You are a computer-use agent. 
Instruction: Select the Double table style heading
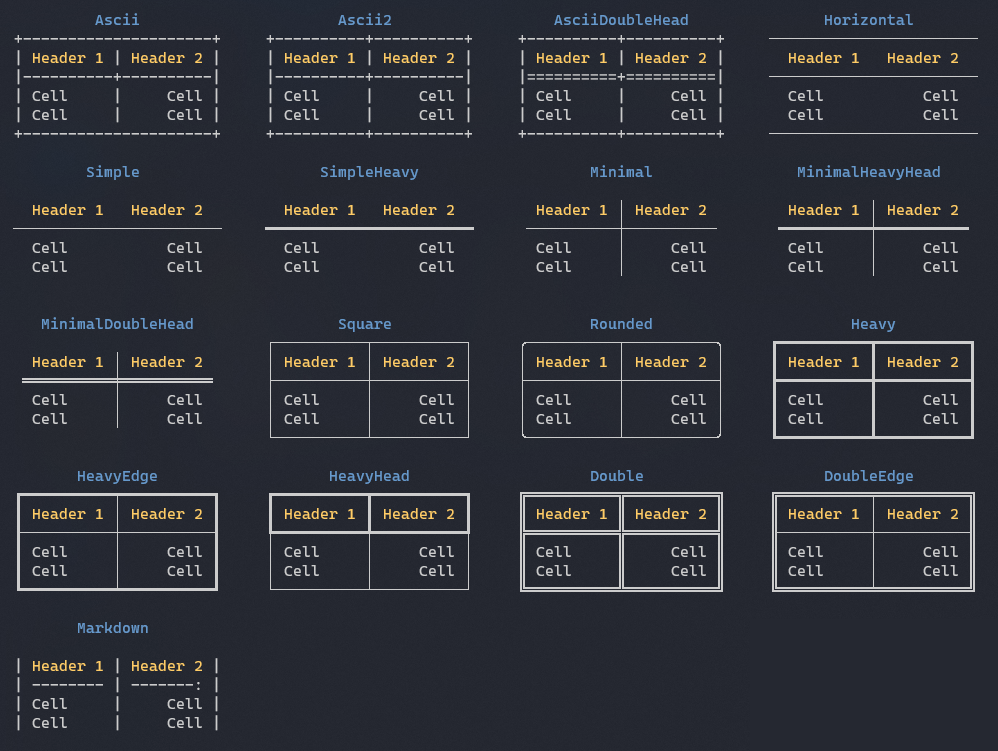617,476
